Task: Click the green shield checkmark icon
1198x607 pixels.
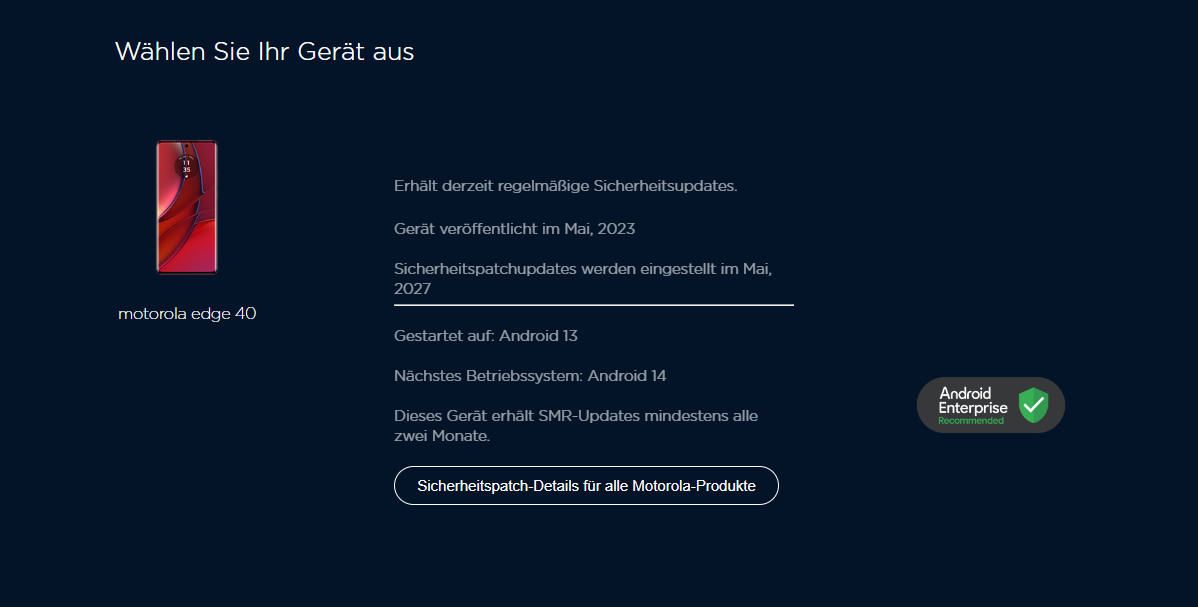Action: click(x=1033, y=405)
